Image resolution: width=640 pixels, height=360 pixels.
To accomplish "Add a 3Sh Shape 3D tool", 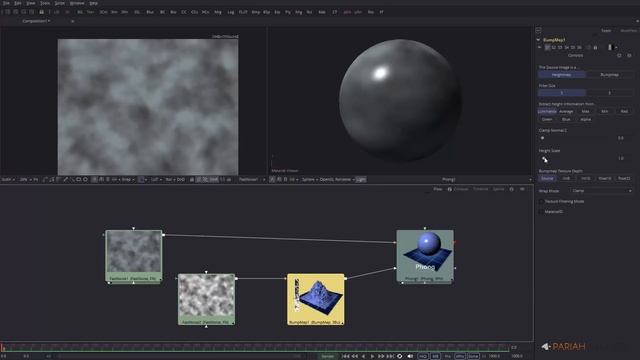I will point(124,12).
